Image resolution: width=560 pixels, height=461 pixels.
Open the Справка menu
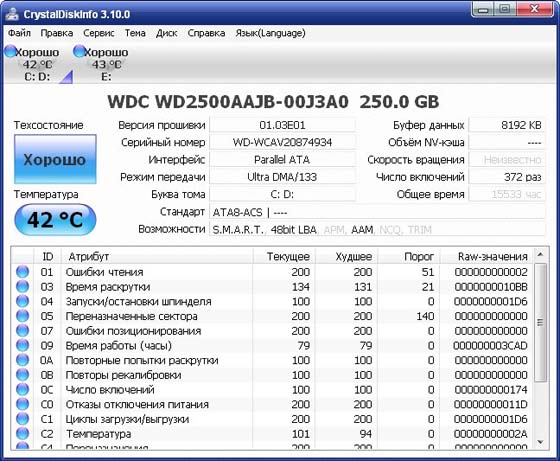206,33
